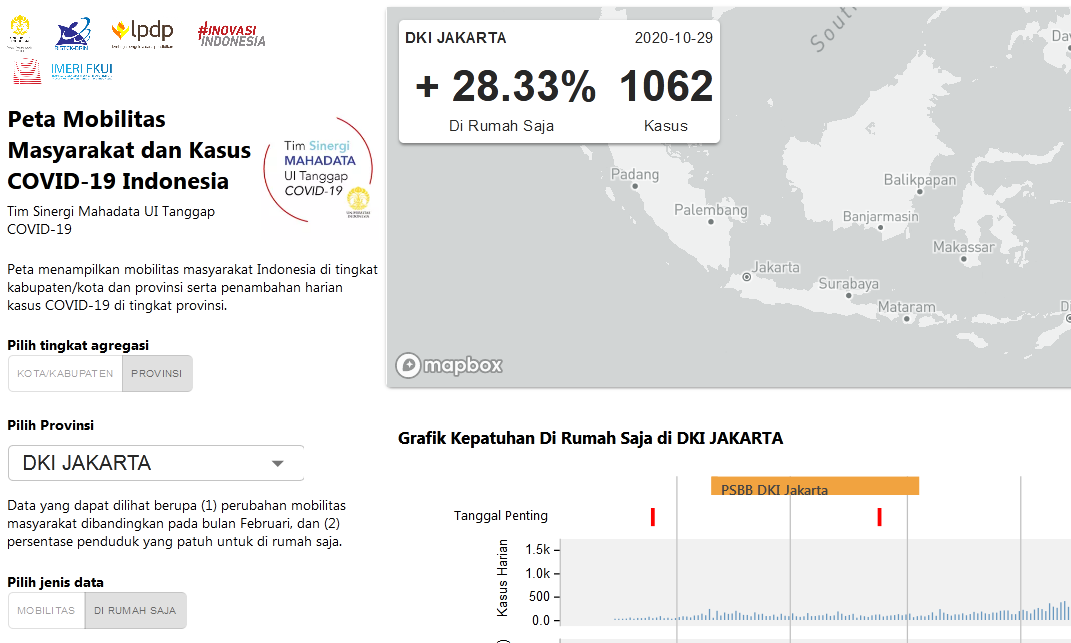This screenshot has width=1071, height=643.
Task: Select the Mapbox logo on the map
Action: point(448,365)
